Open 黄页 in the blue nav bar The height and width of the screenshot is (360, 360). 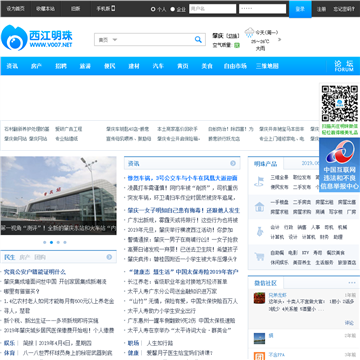coord(182,66)
